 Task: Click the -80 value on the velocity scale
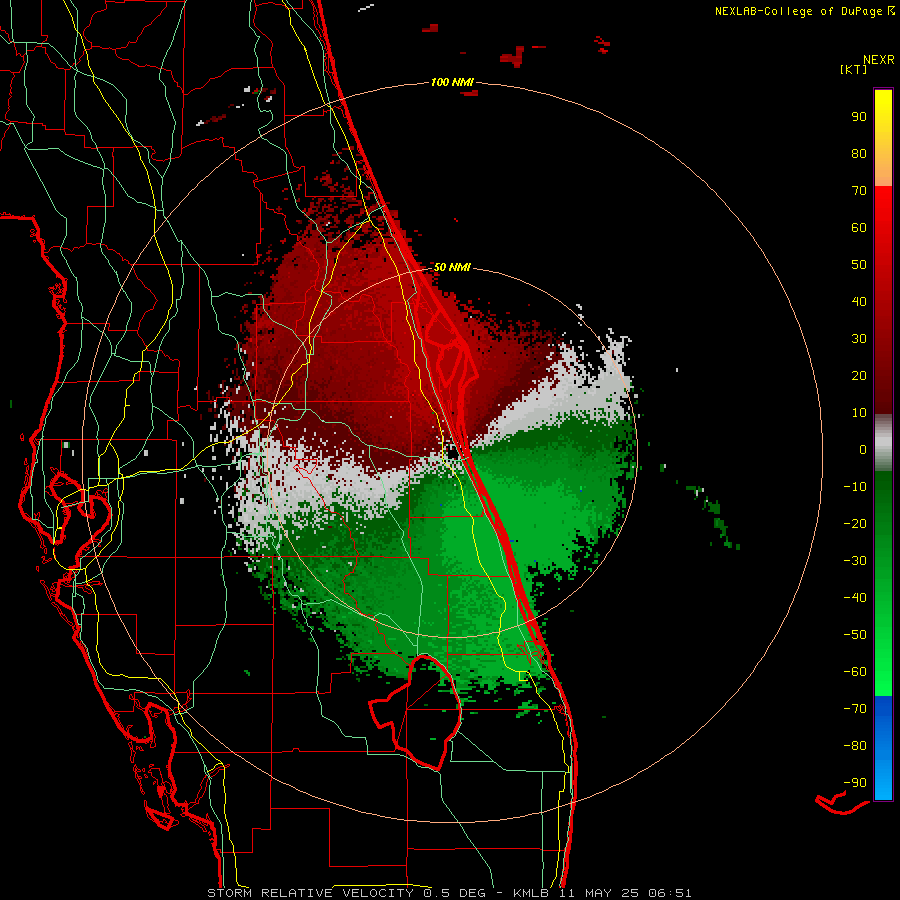pos(855,746)
